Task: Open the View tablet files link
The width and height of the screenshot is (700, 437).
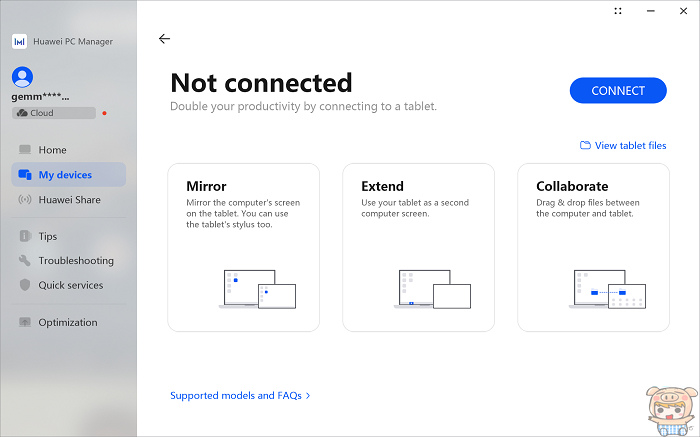Action: click(630, 146)
